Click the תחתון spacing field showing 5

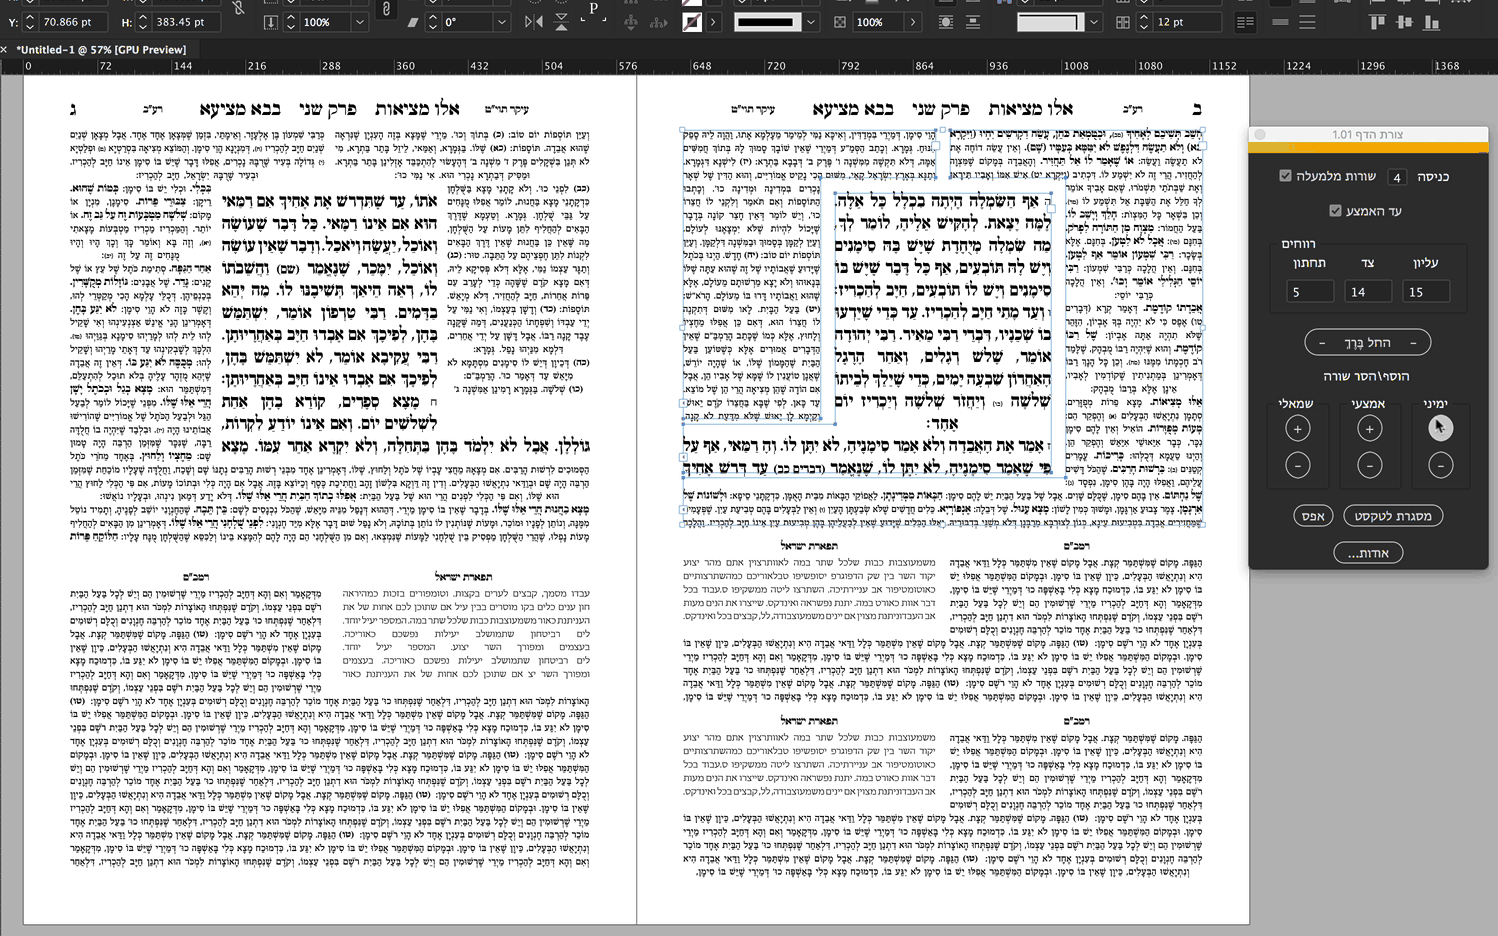pyautogui.click(x=1309, y=292)
